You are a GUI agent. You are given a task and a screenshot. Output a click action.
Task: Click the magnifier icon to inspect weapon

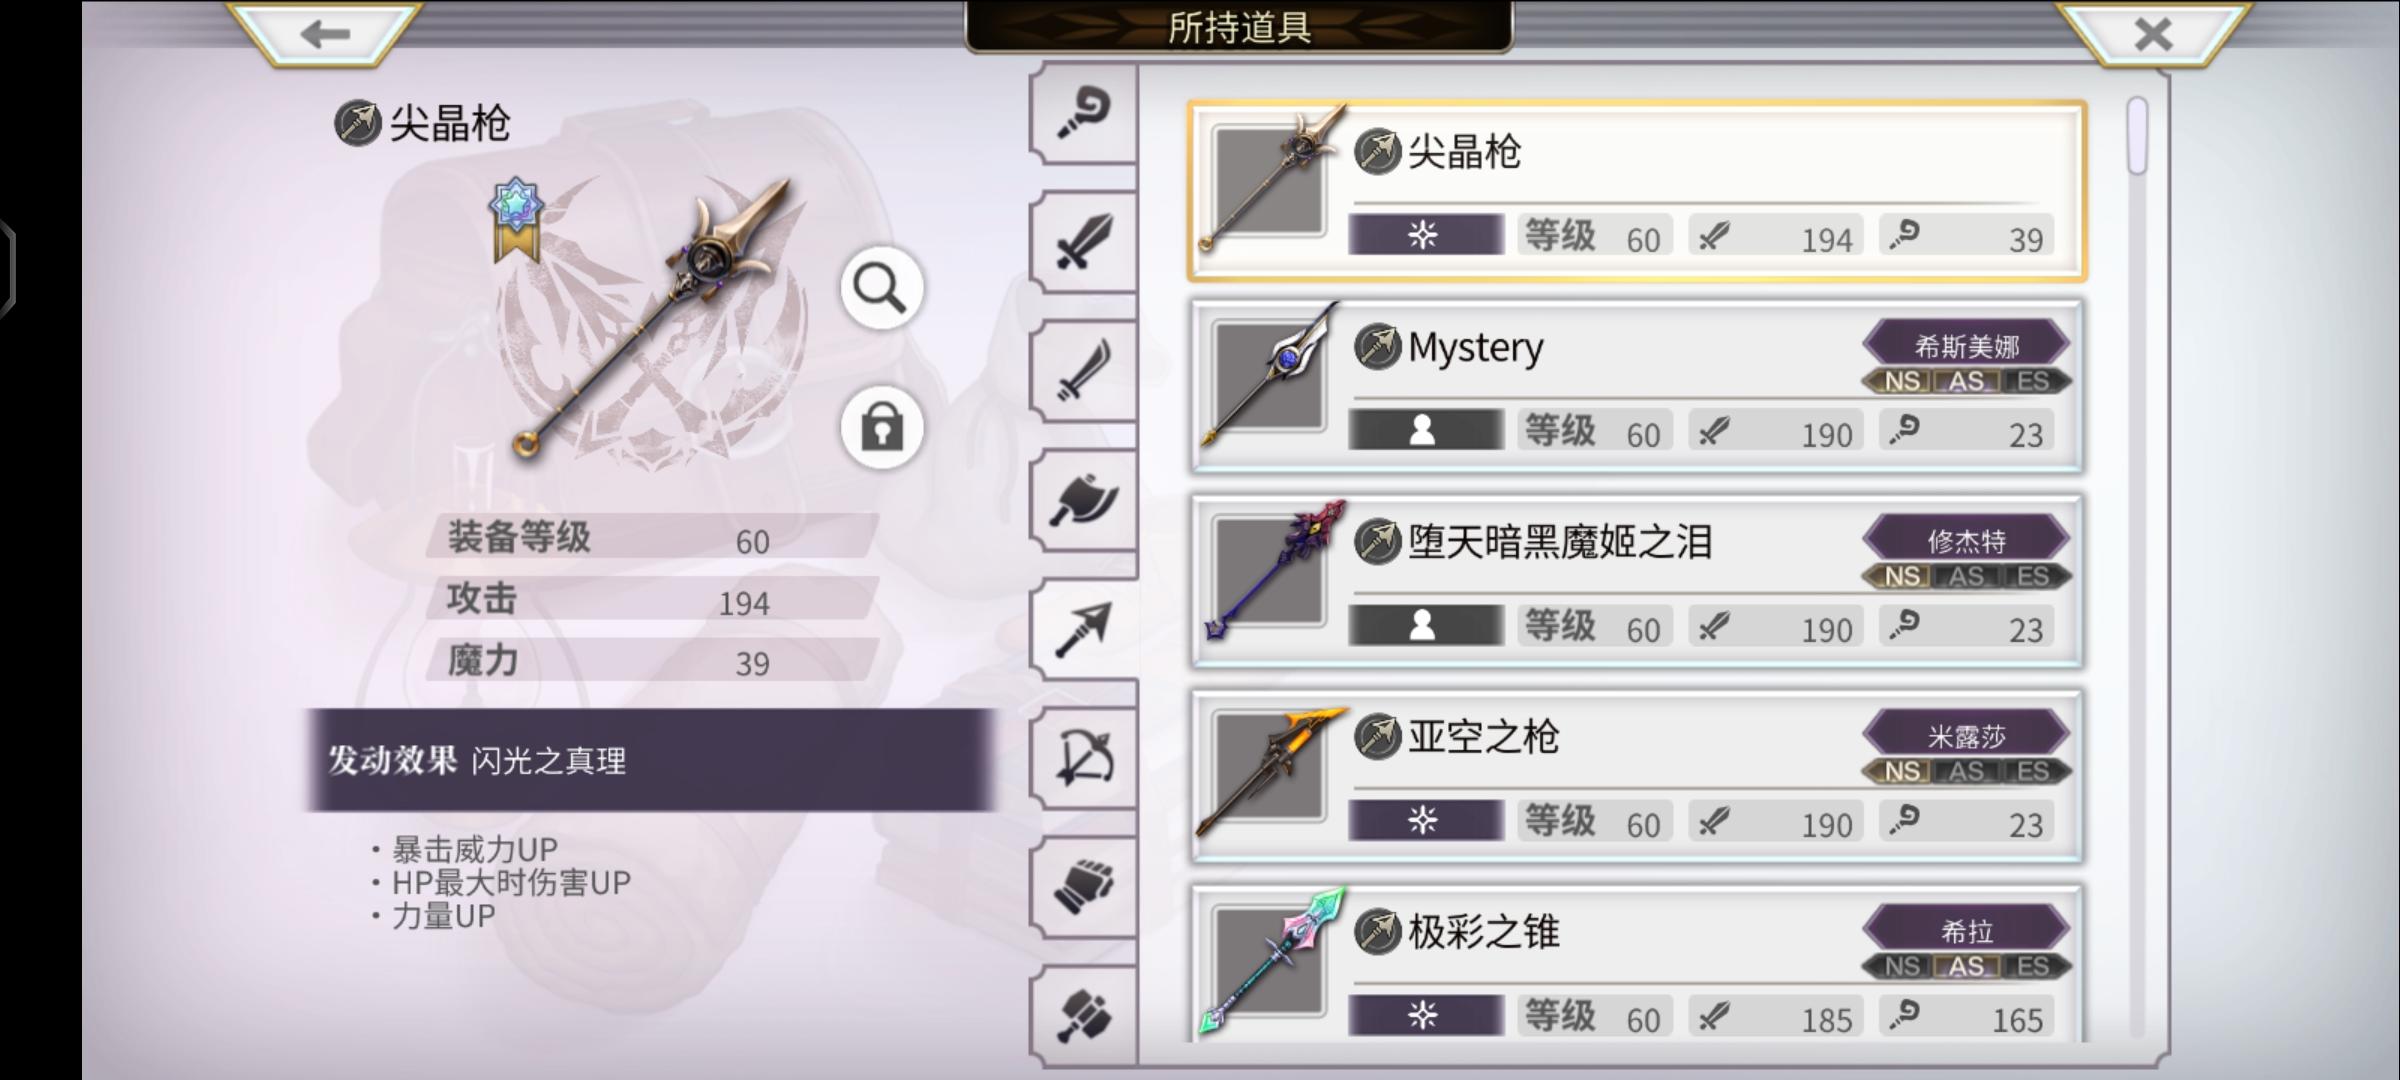[x=881, y=289]
